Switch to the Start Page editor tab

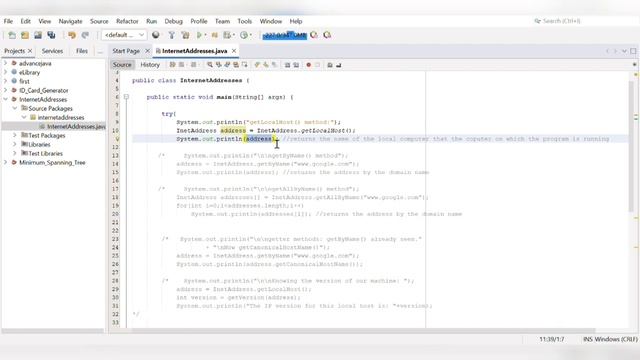tap(126, 51)
